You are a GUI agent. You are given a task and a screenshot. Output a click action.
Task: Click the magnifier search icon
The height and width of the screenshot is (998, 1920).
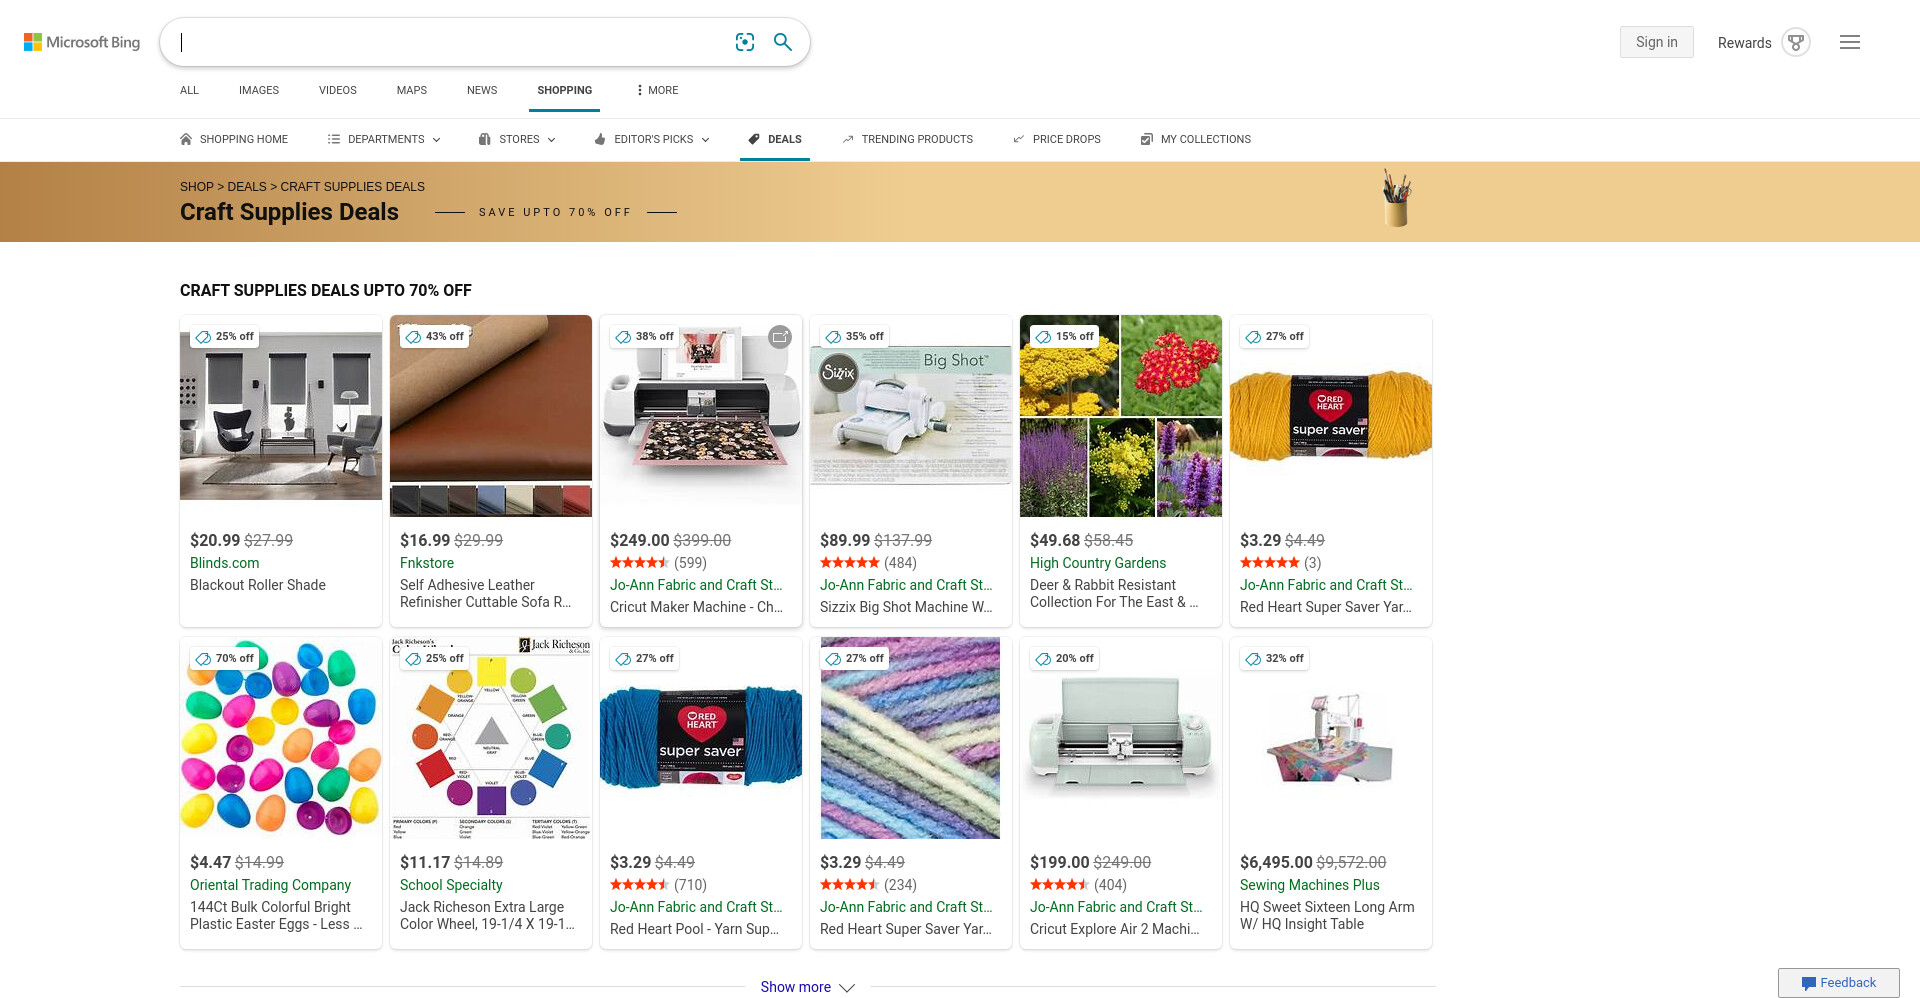click(x=783, y=42)
